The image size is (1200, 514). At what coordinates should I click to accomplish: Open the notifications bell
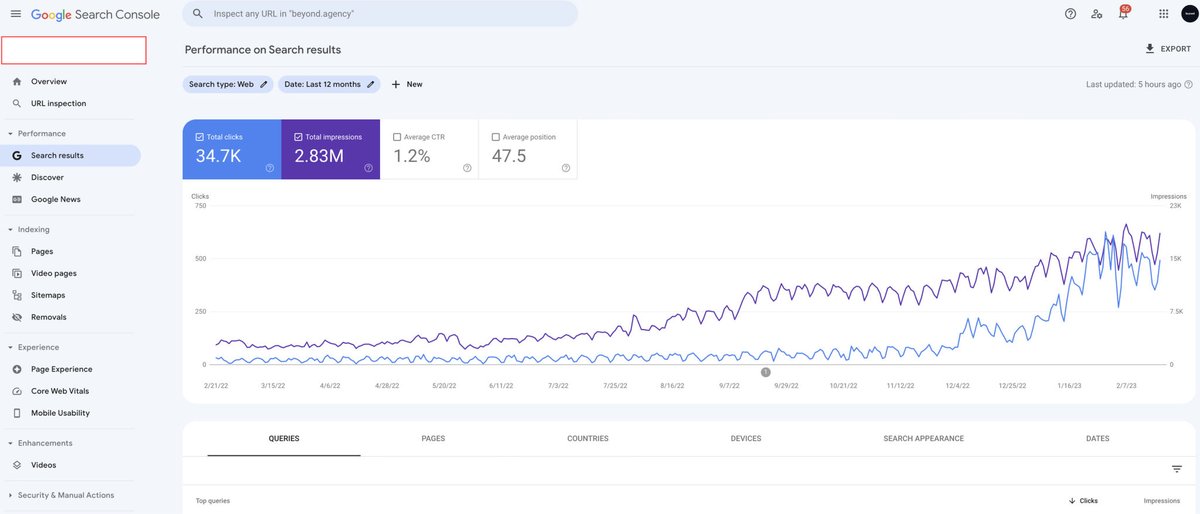[1123, 14]
